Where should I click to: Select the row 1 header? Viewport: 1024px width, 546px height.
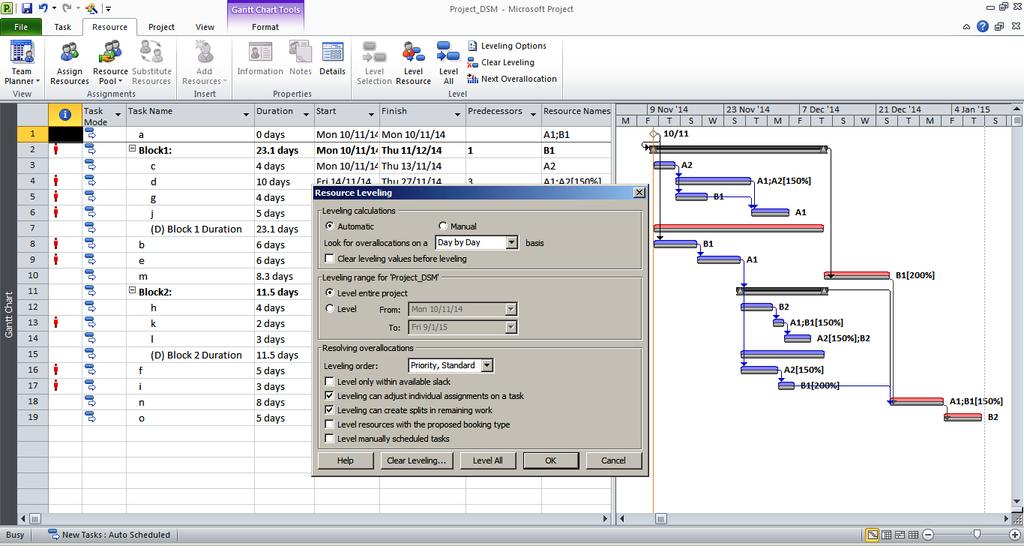[33, 134]
